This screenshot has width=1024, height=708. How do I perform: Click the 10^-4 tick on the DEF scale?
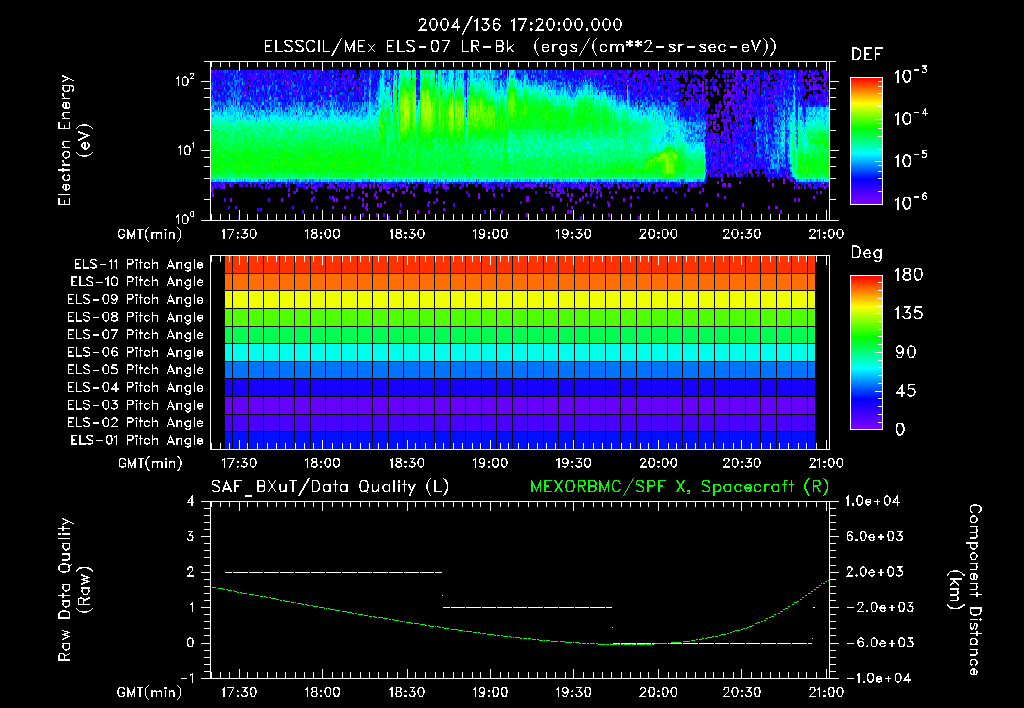tap(910, 118)
